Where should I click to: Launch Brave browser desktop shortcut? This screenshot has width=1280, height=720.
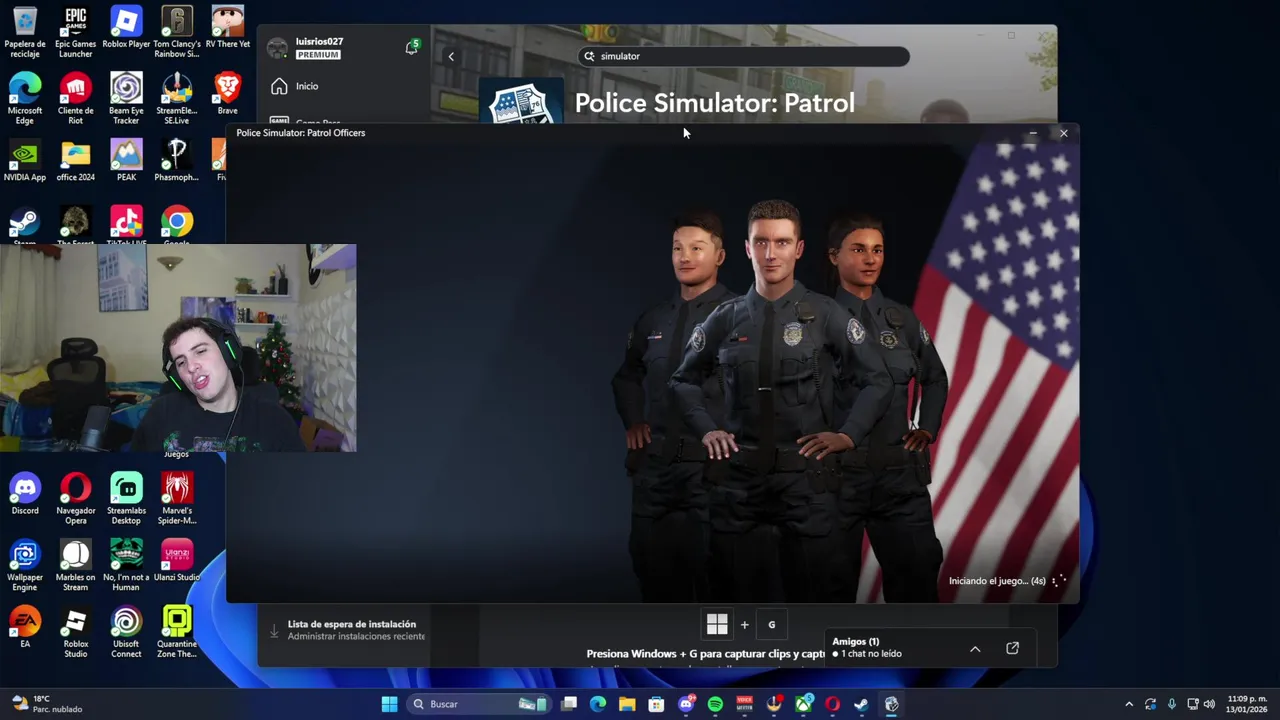click(228, 93)
